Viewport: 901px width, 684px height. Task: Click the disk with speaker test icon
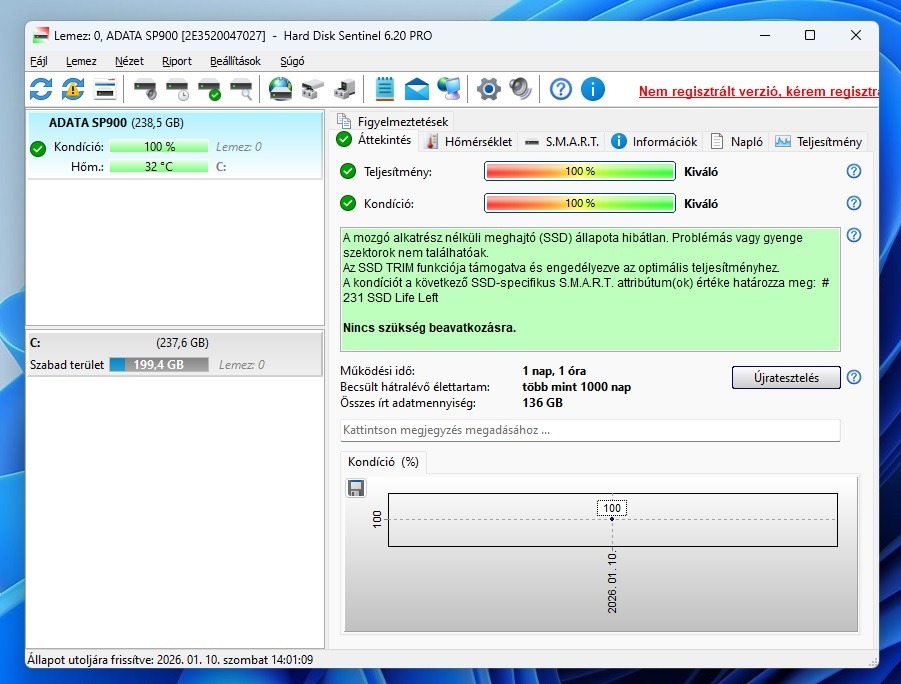[x=145, y=90]
